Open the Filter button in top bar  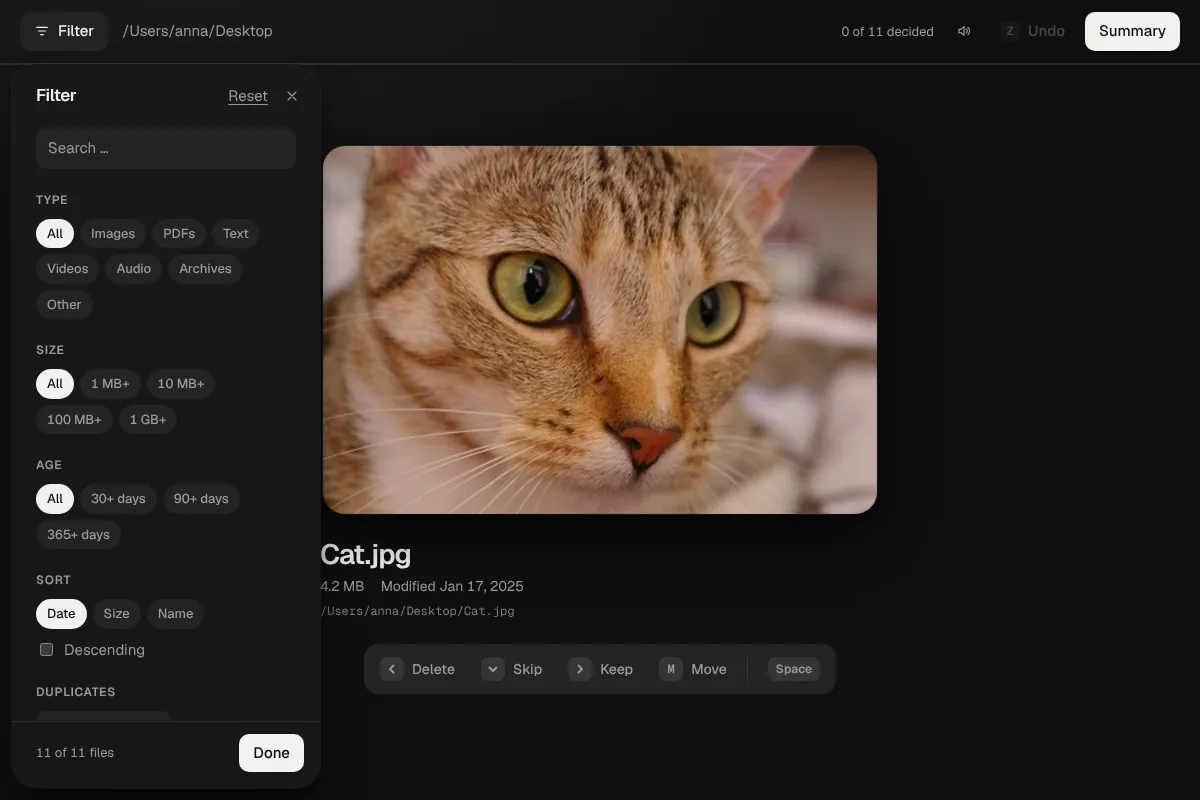64,31
